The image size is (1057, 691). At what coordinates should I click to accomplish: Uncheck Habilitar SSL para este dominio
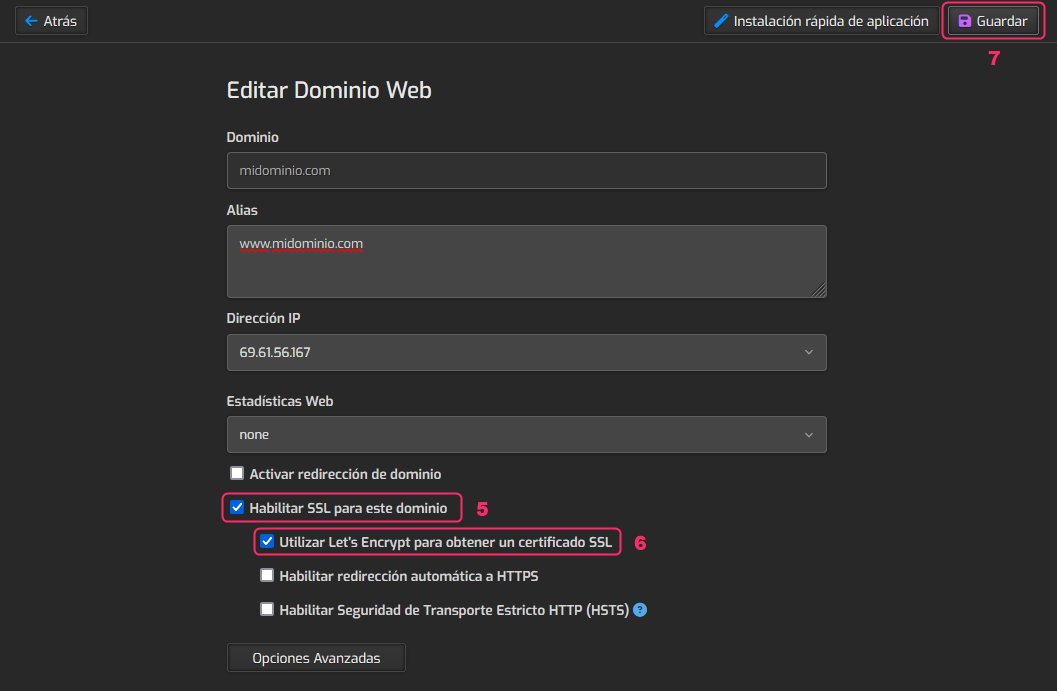click(x=237, y=508)
